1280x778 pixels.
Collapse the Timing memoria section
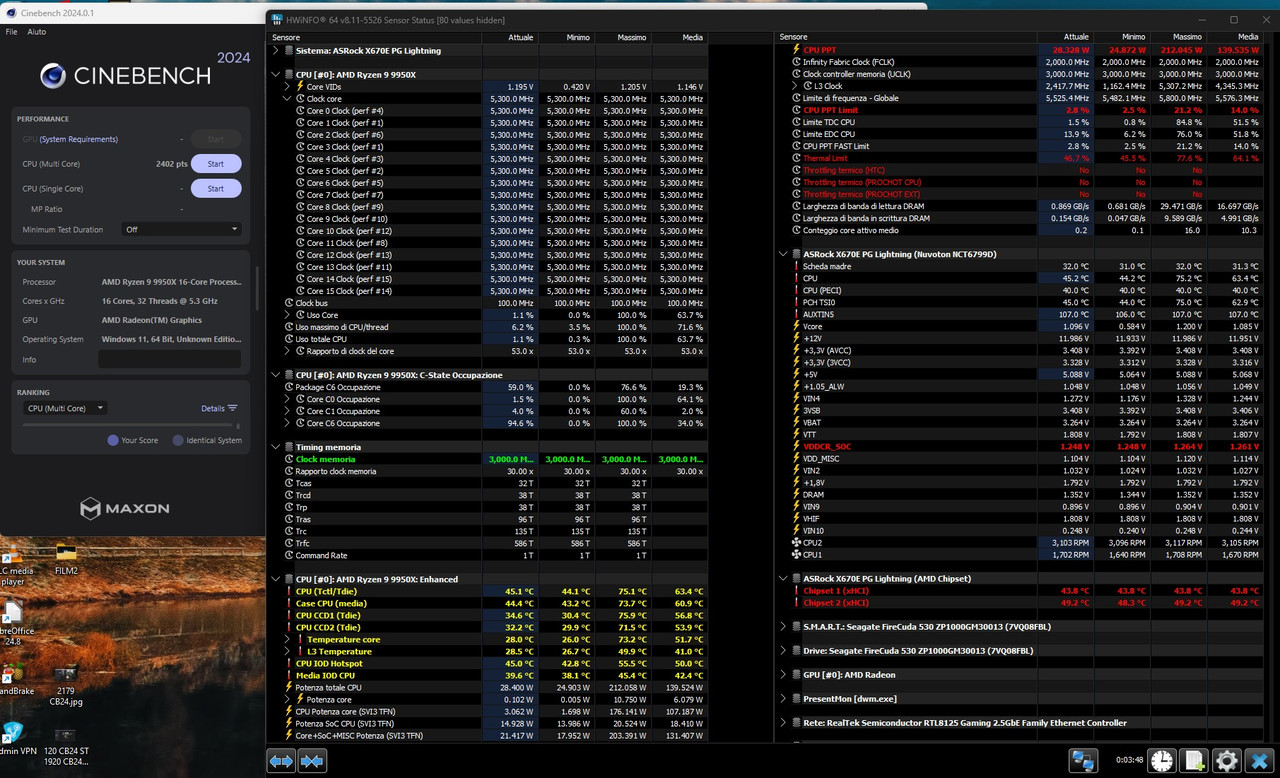click(x=276, y=447)
